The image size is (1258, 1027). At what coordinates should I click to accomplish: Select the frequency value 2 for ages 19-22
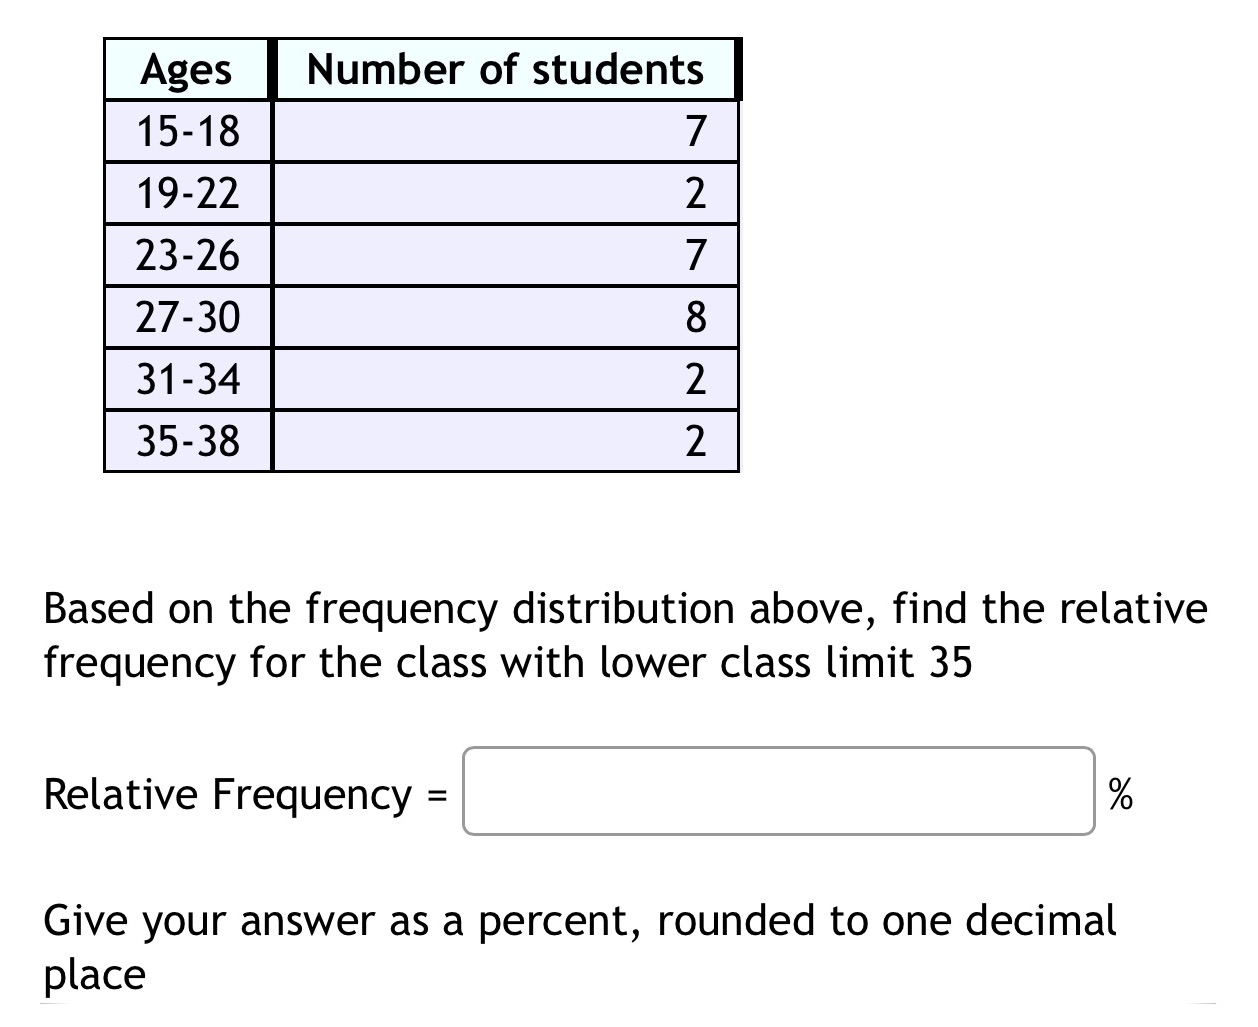coord(695,192)
